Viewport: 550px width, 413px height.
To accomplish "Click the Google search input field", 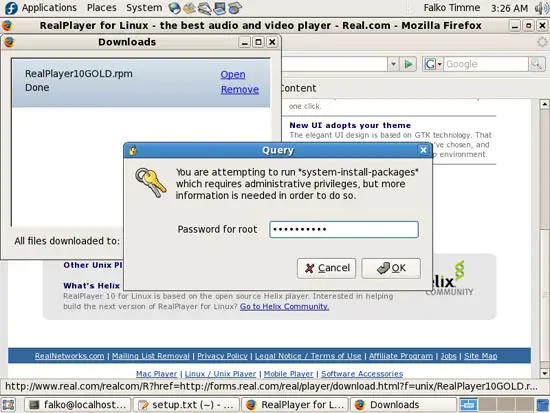I will (x=485, y=64).
